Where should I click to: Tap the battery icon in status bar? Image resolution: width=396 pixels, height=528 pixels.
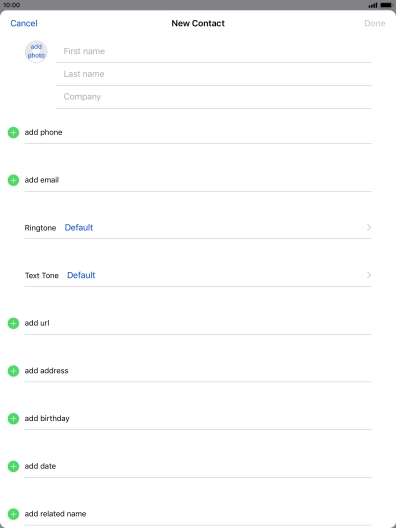coord(386,5)
